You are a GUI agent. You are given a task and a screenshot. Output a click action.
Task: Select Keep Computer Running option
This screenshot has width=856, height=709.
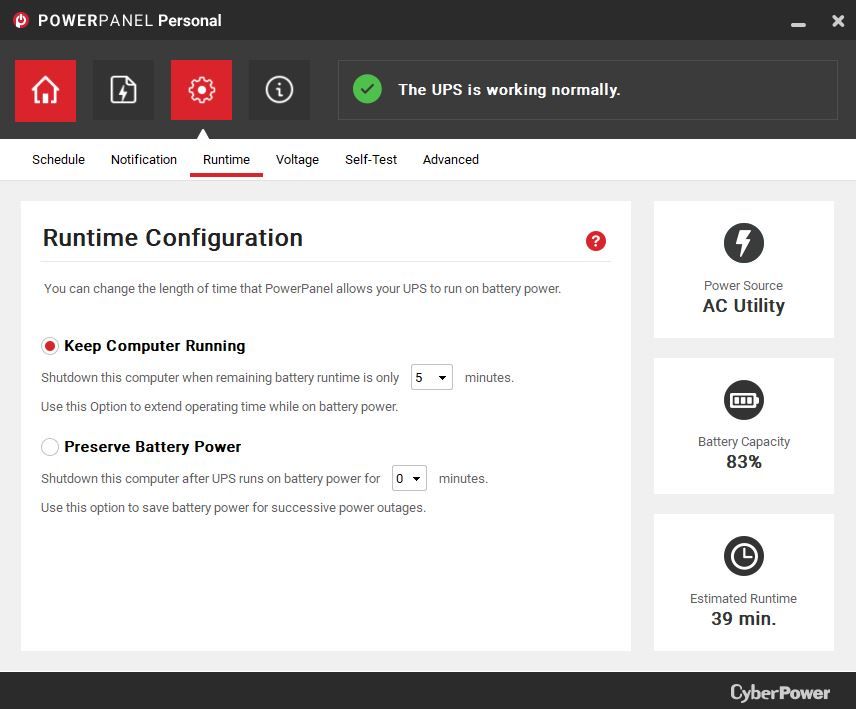pos(50,346)
